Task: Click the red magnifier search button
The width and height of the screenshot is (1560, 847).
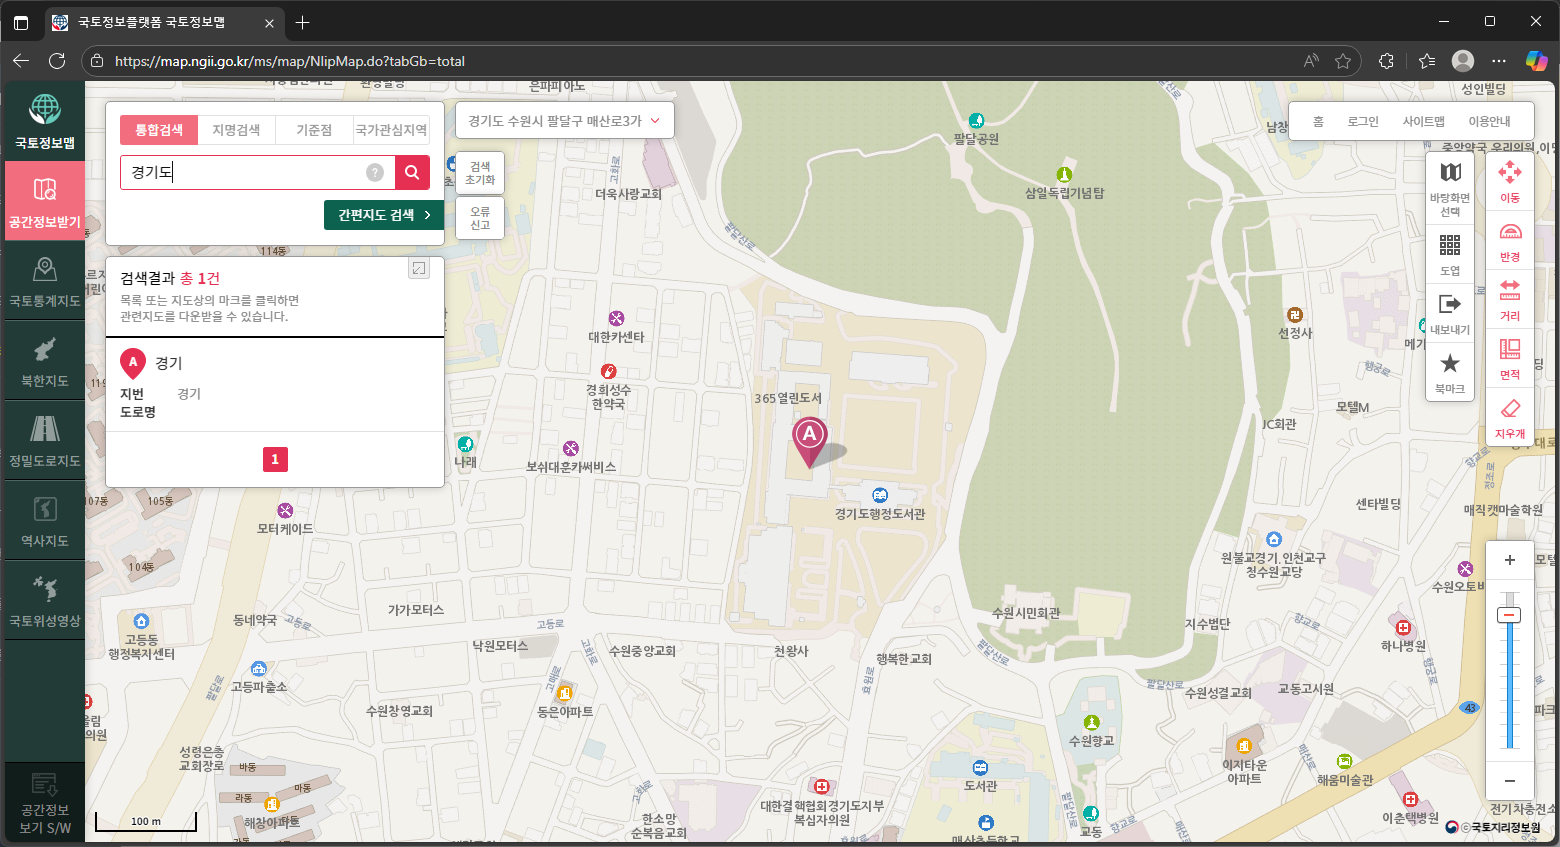Action: click(412, 172)
